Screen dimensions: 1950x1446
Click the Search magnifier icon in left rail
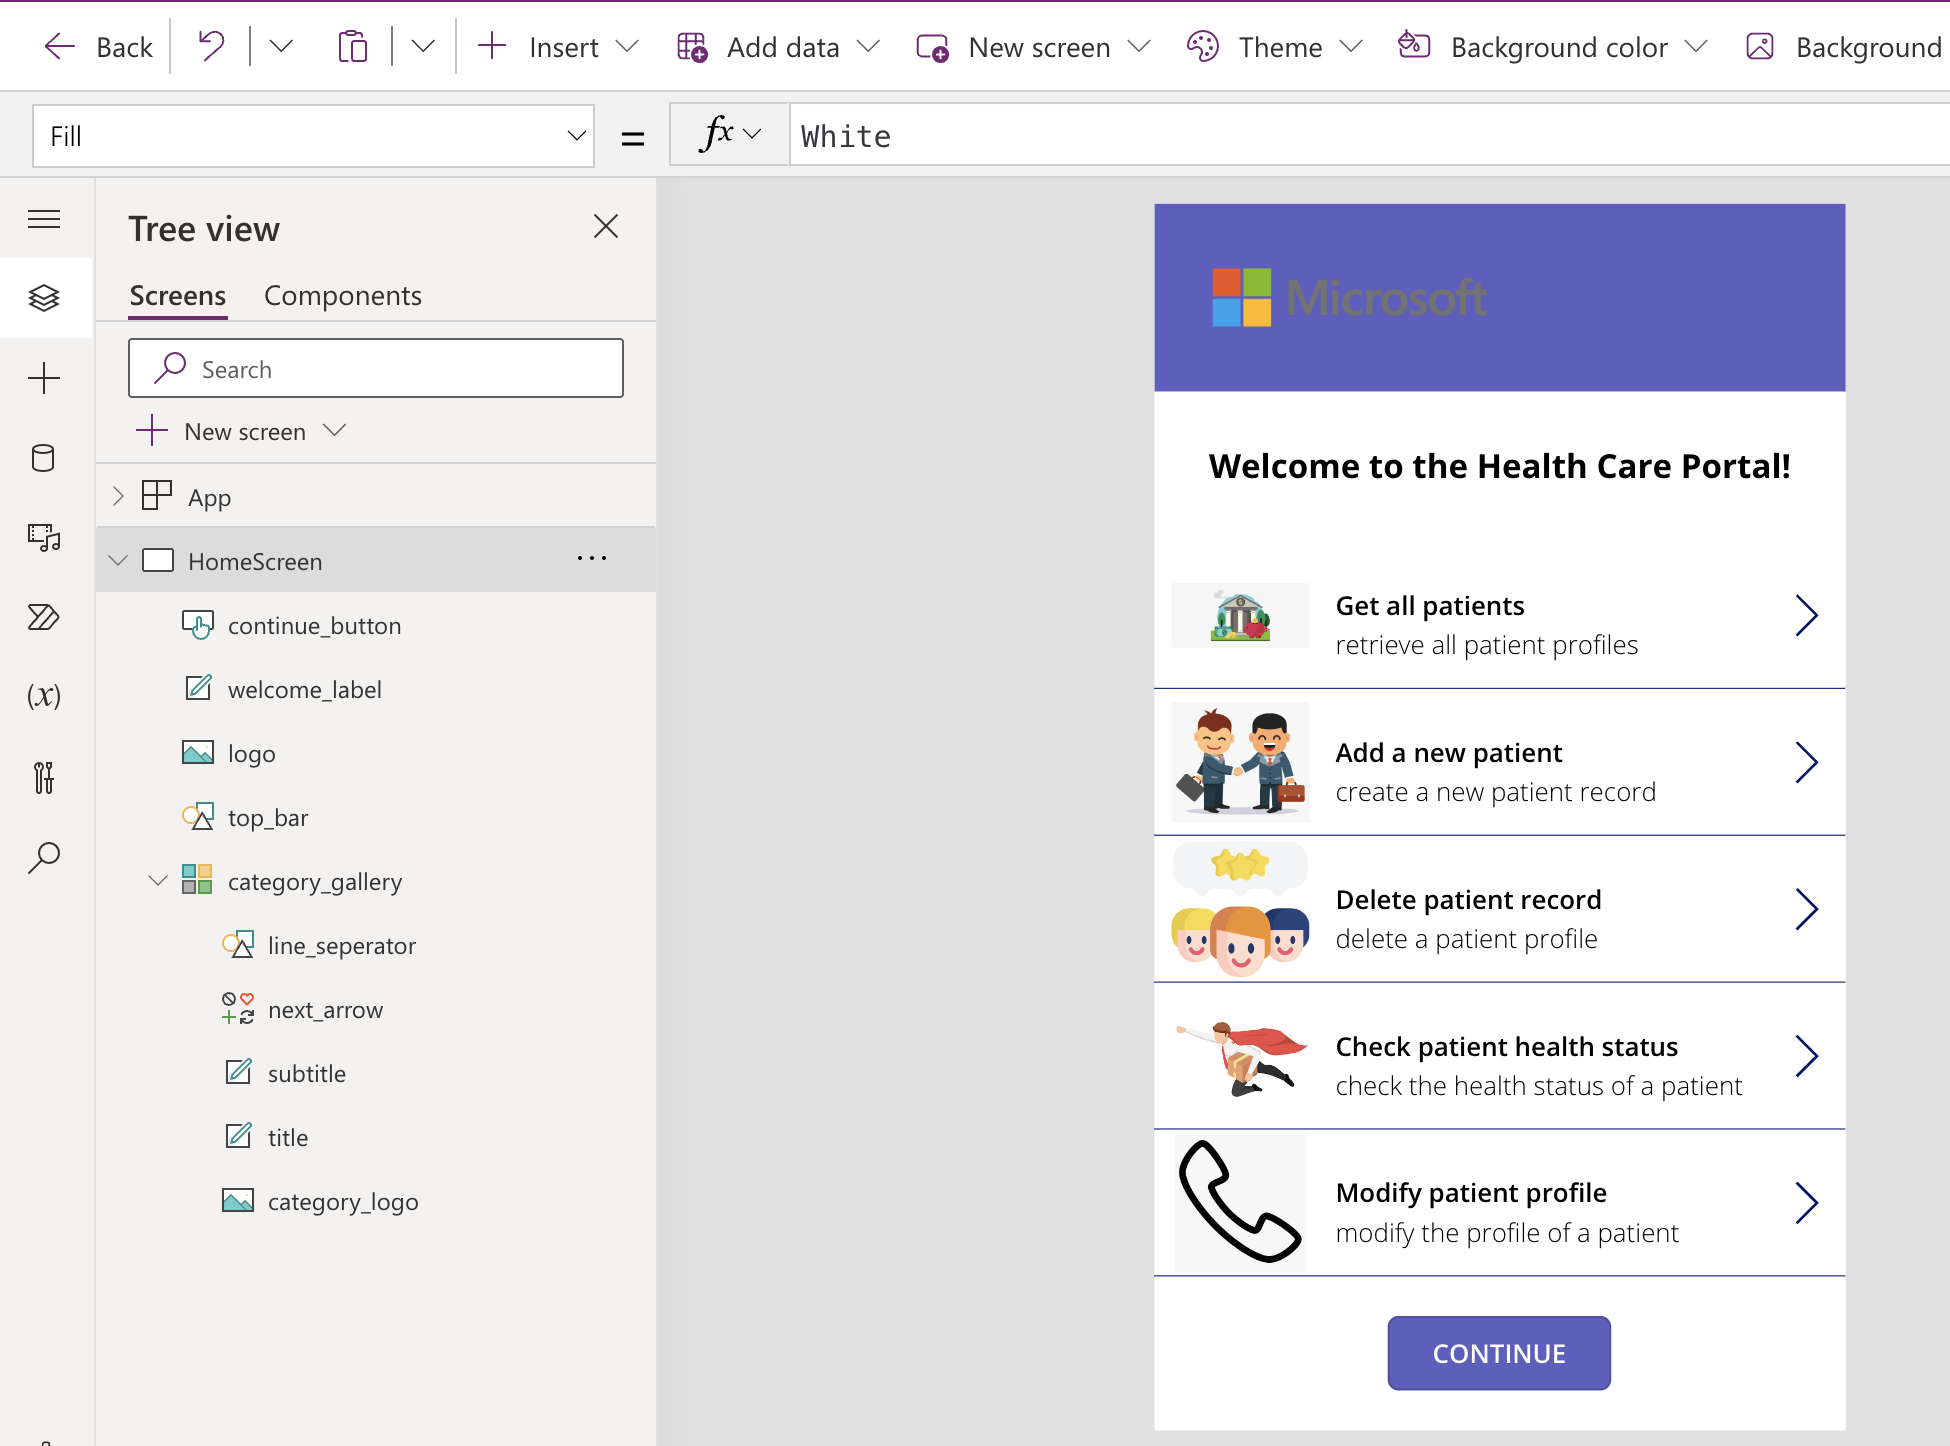44,857
